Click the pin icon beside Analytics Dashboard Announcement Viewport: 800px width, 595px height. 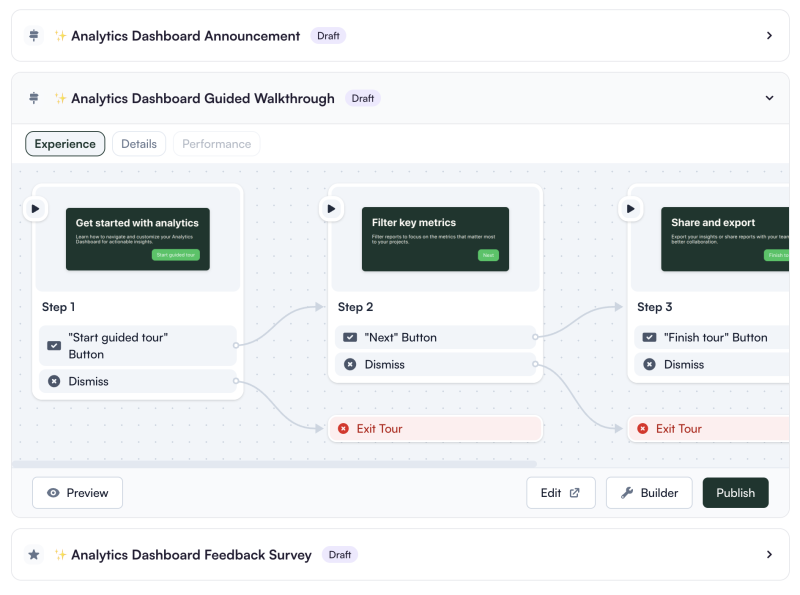(x=33, y=35)
